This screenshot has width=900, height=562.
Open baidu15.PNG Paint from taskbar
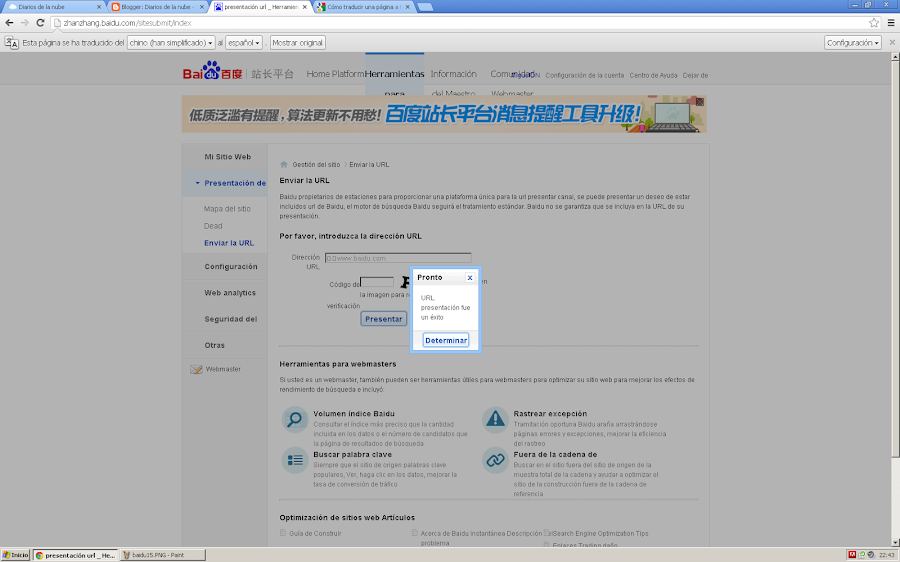point(163,555)
